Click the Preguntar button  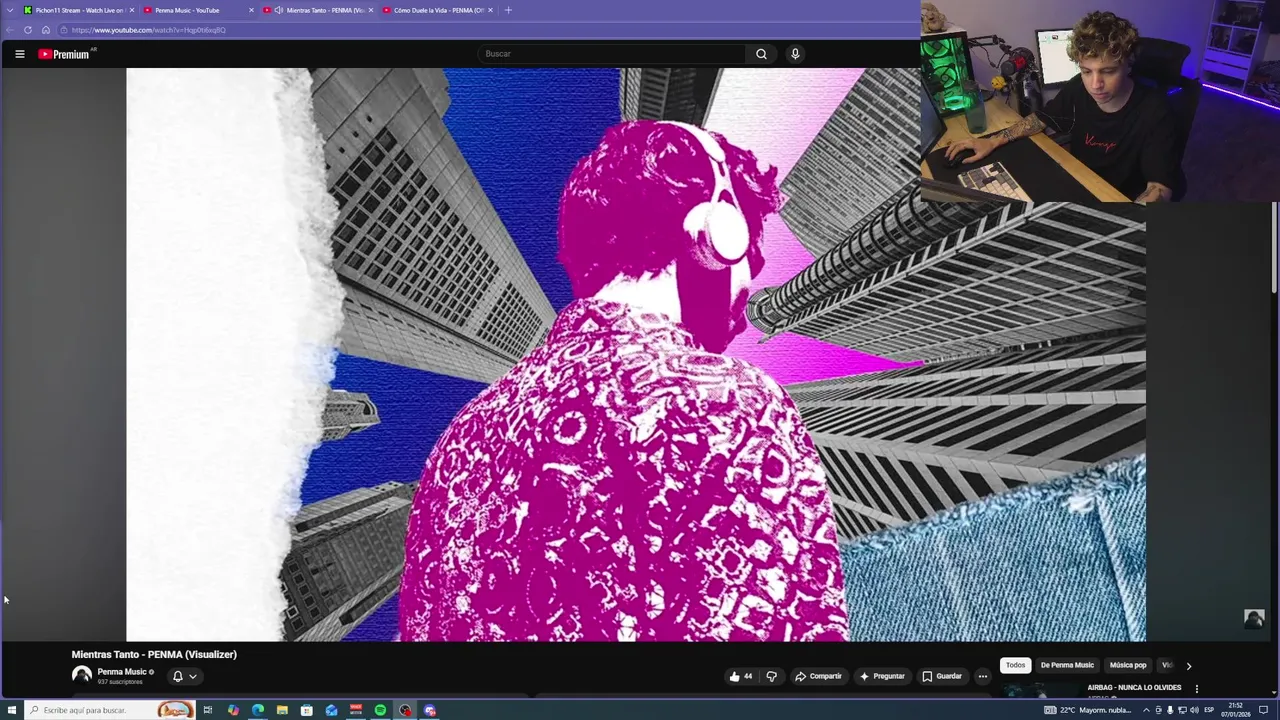coord(881,676)
